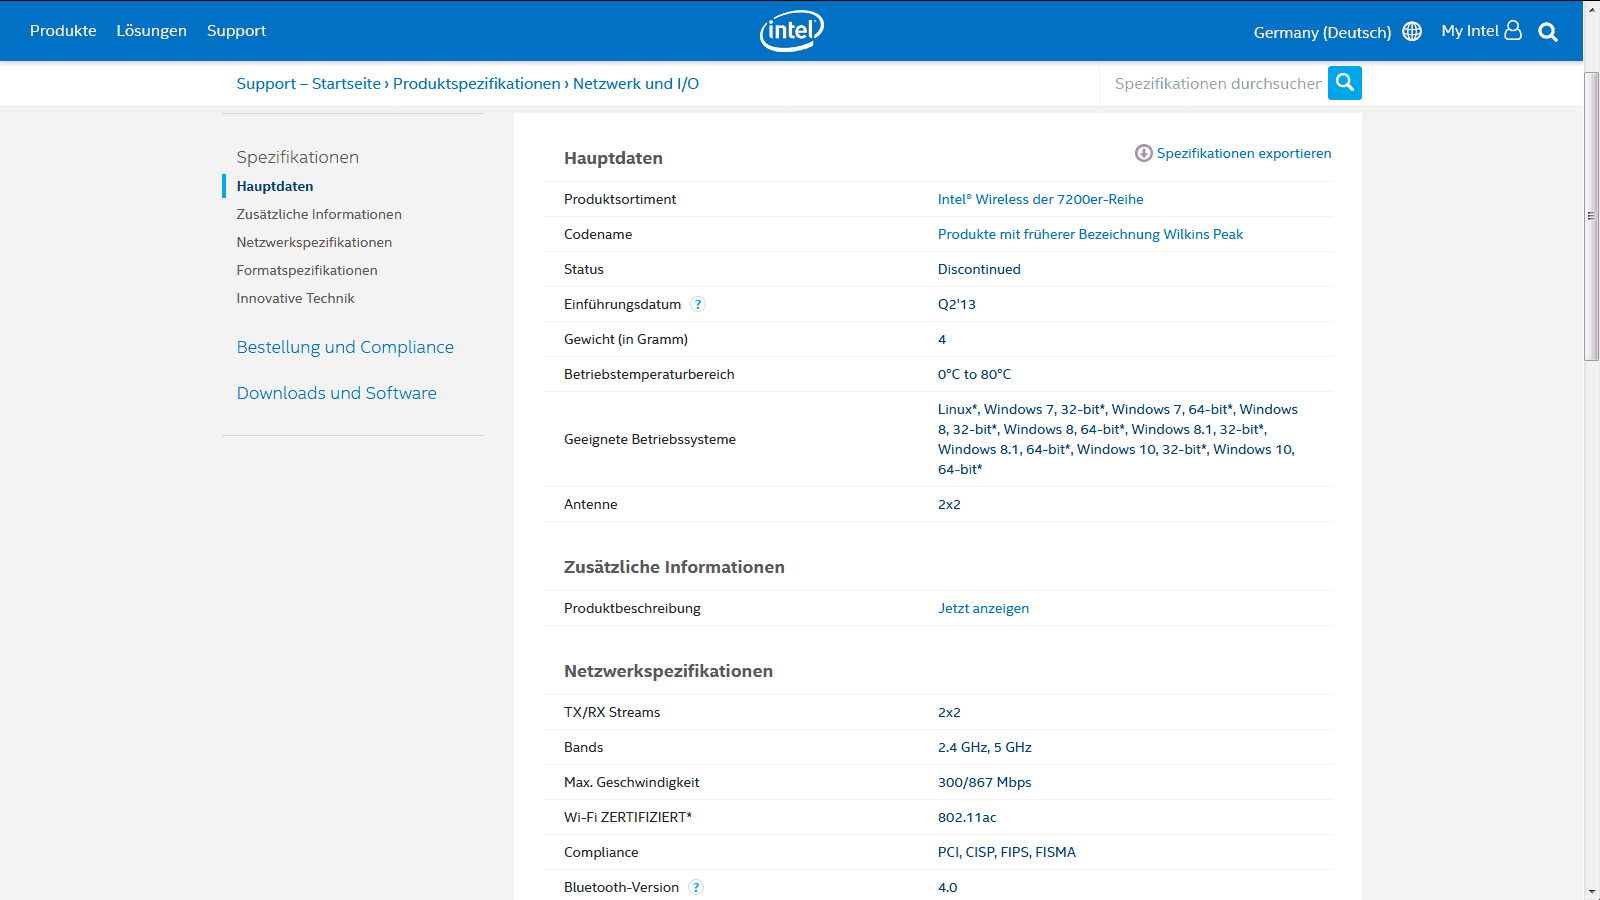The image size is (1600, 900).
Task: Jump to Netzwerkspezifikationen in sidebar
Action: (x=314, y=242)
